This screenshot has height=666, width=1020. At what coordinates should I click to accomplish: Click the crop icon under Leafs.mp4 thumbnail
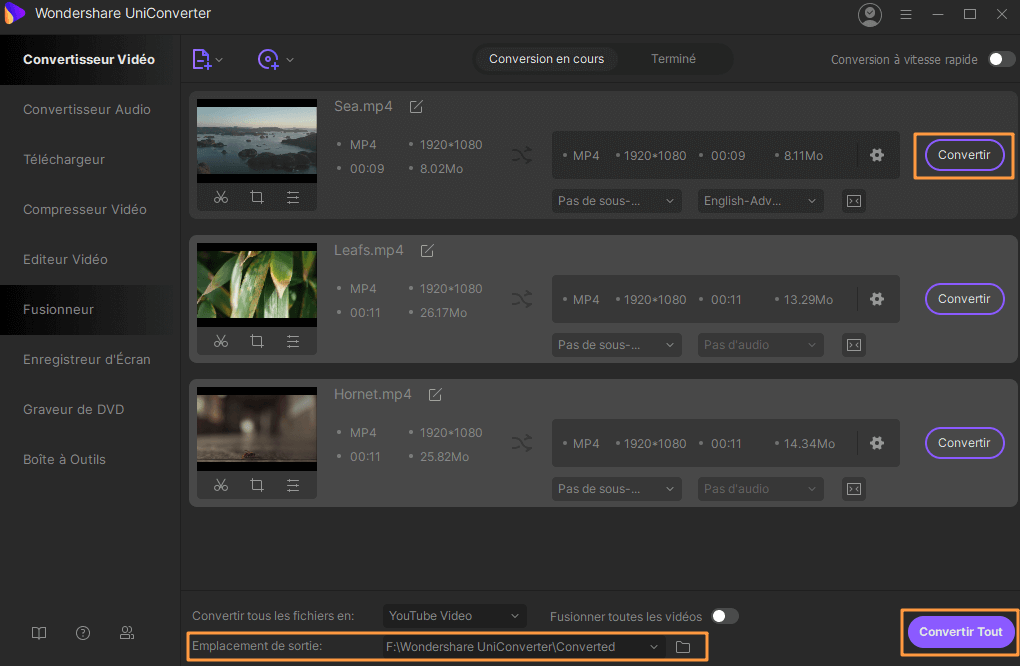[257, 342]
